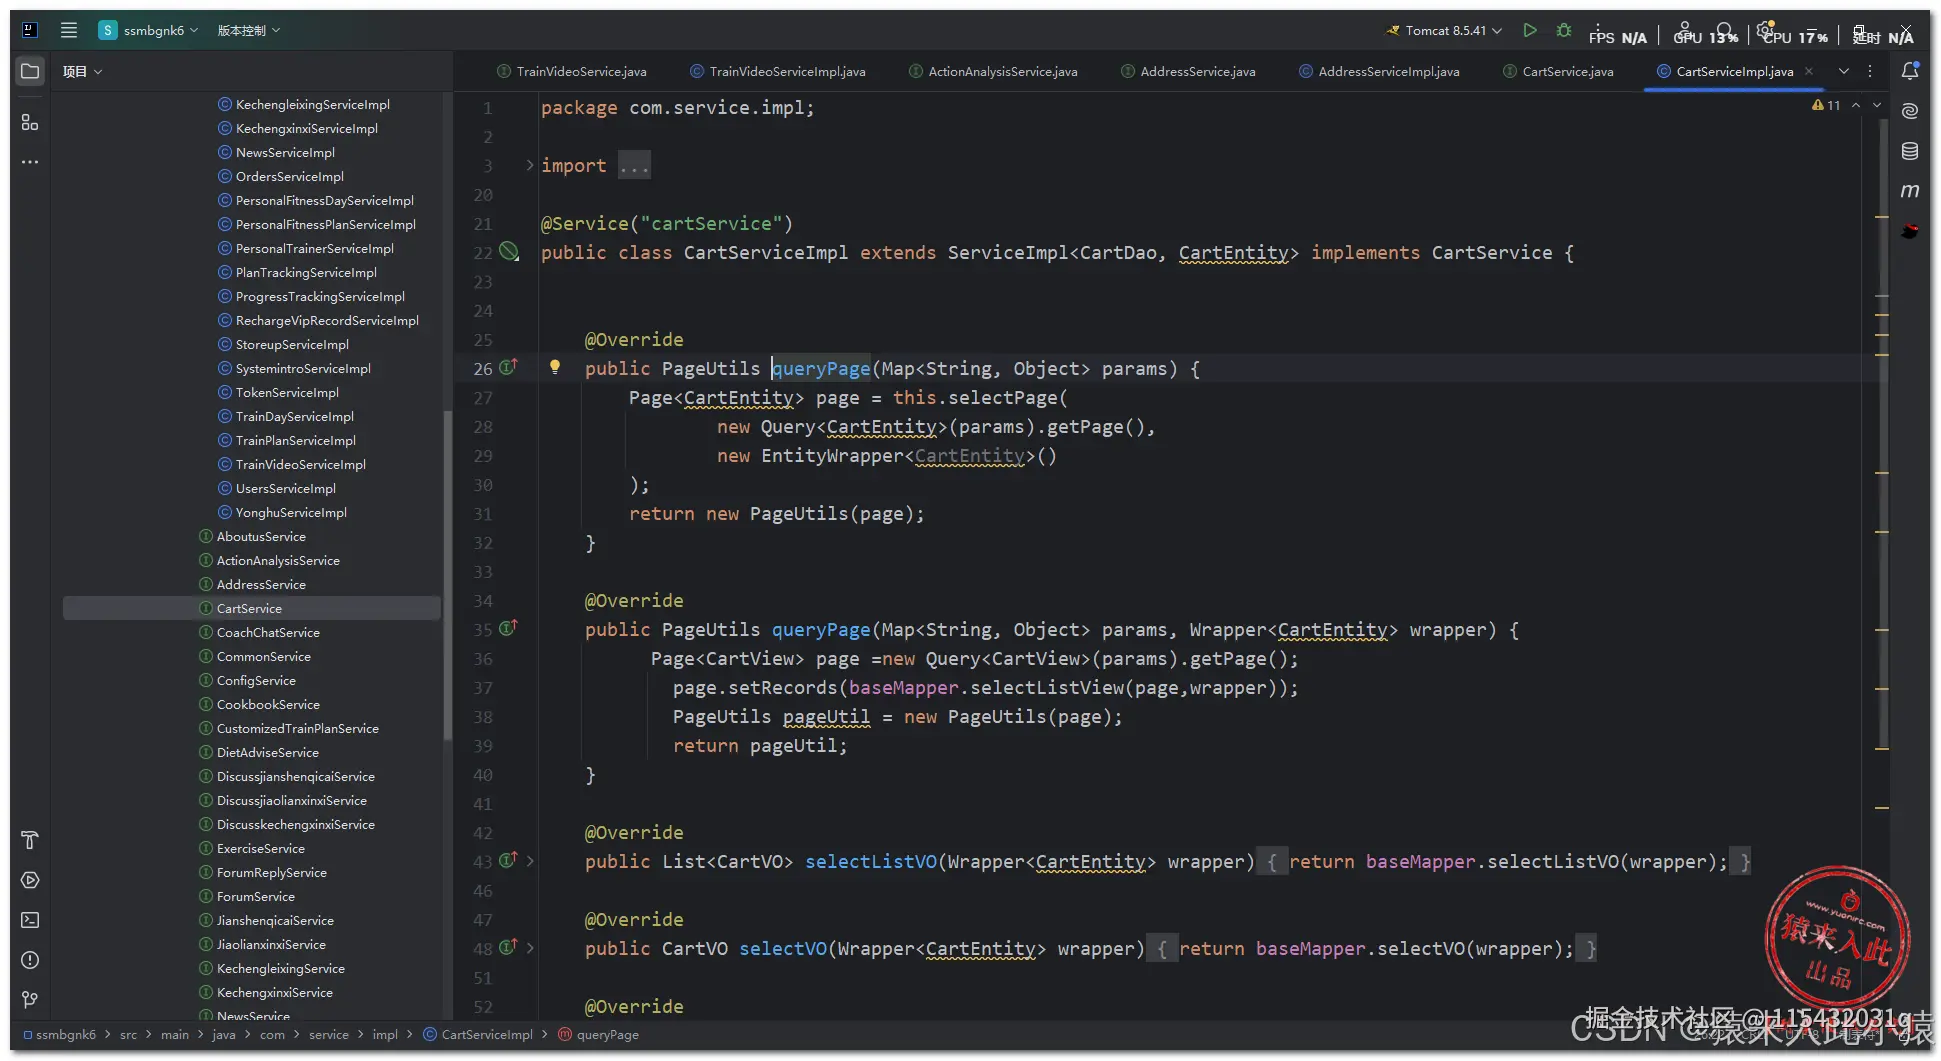Select OrdersServiceImpl in the project tree
Viewport: 1941px width, 1061px height.
coord(290,176)
